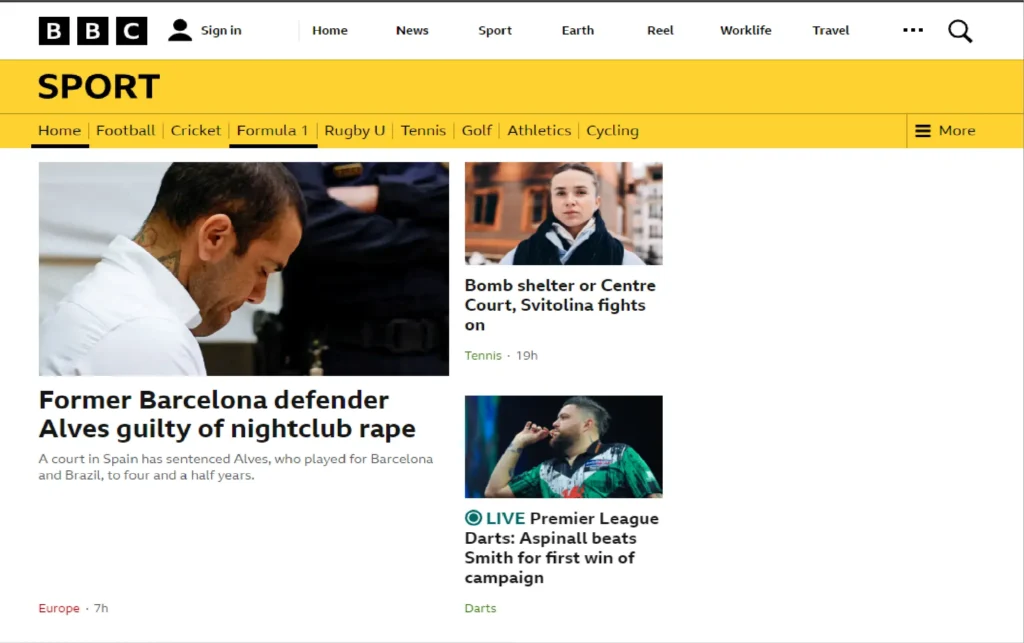
Task: Open the search magnifier icon
Action: click(960, 31)
